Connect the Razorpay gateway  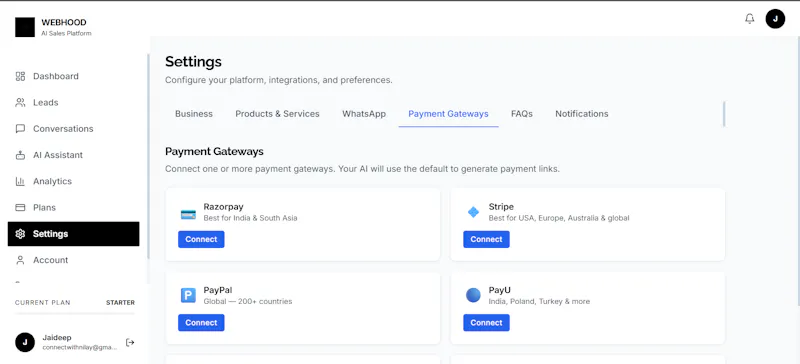coord(201,239)
